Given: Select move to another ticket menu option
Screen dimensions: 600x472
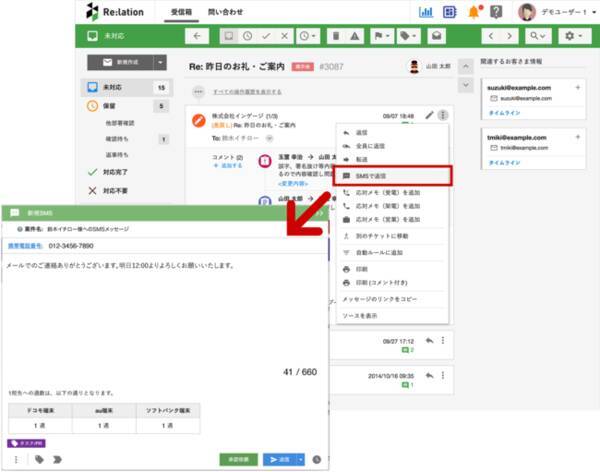Looking at the screenshot, I should (x=392, y=236).
